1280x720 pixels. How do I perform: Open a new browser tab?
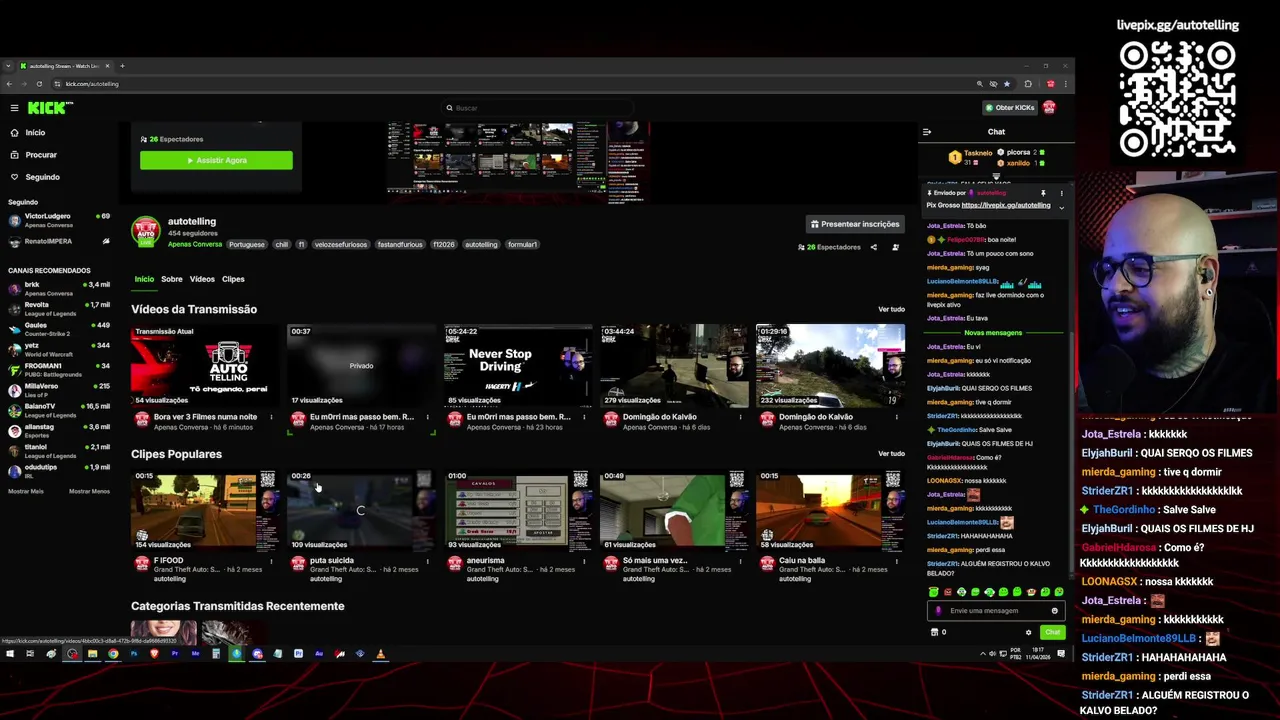click(122, 66)
